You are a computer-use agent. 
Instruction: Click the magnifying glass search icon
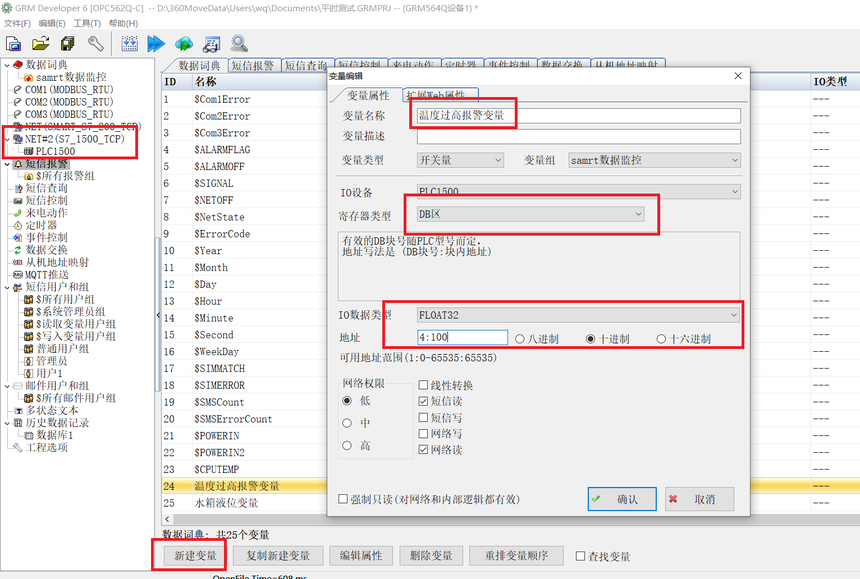[x=239, y=43]
